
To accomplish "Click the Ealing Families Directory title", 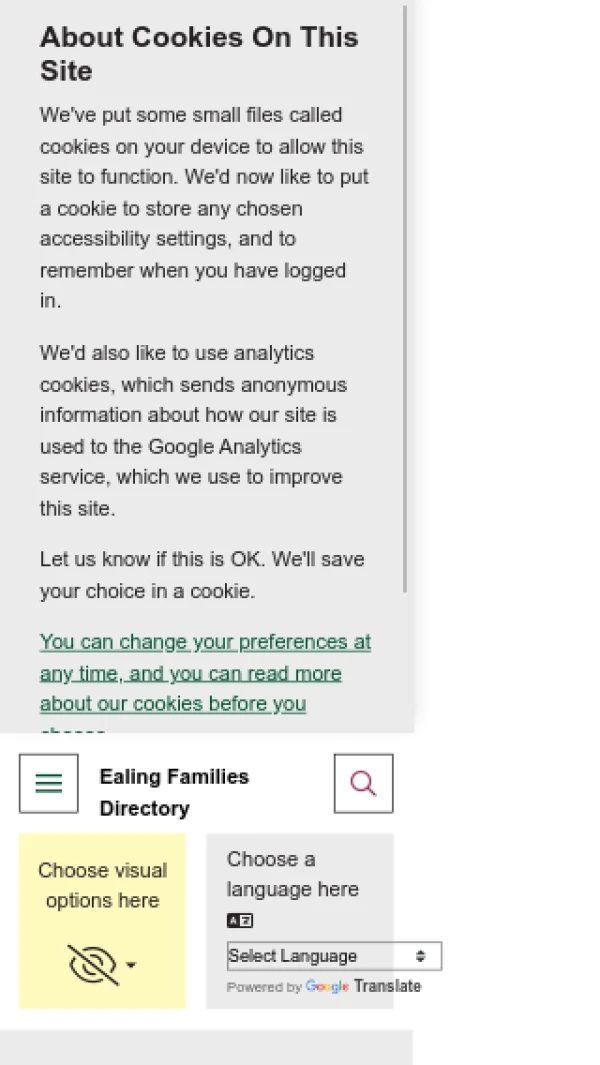I will (174, 792).
